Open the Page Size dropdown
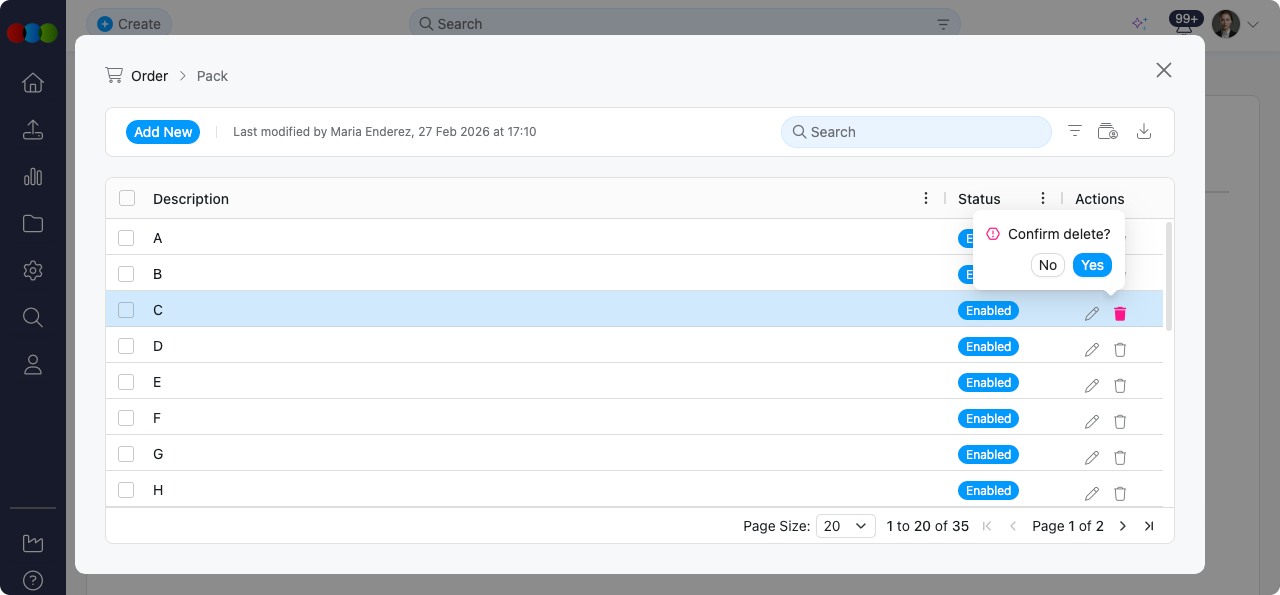This screenshot has width=1280, height=595. tap(846, 526)
